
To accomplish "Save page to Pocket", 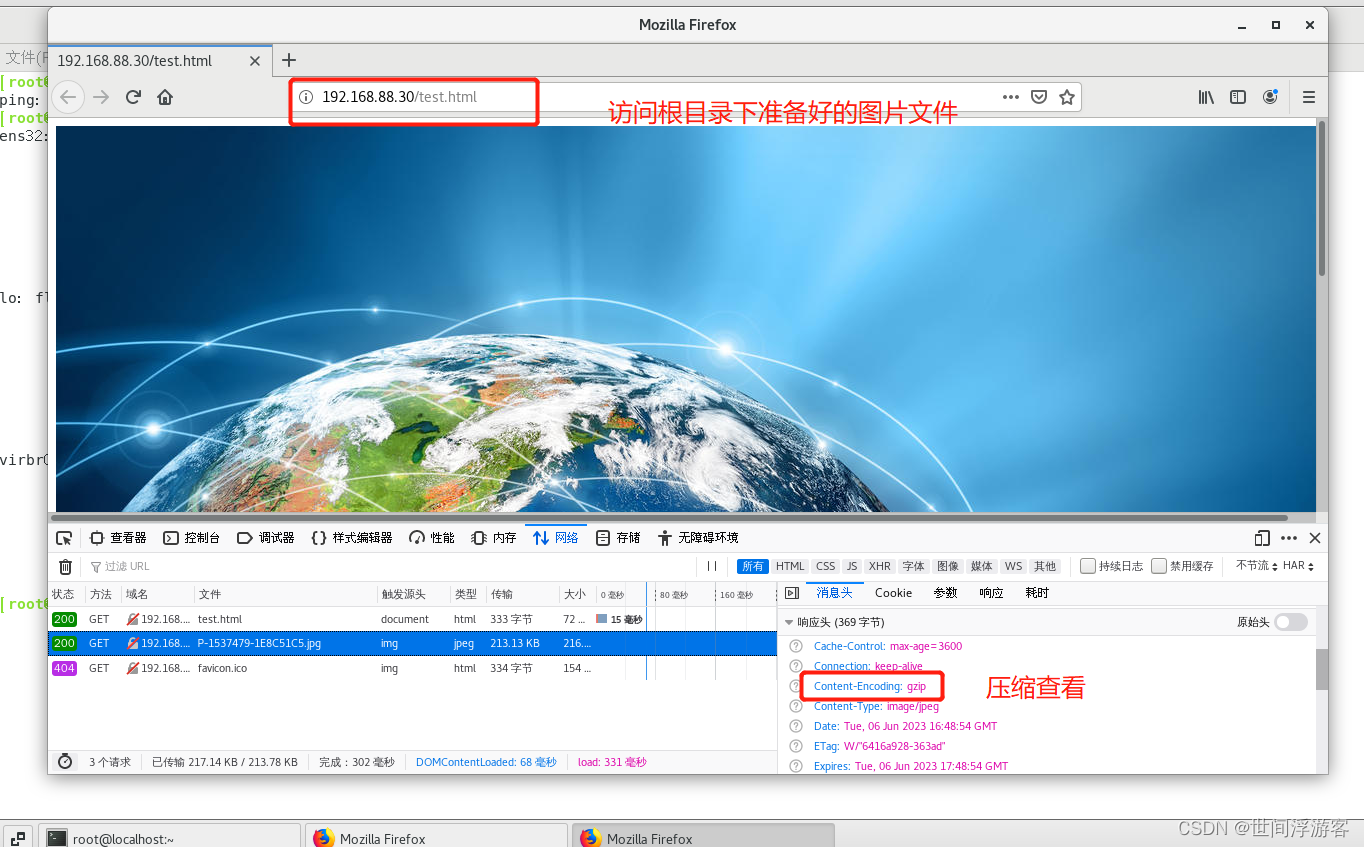I will (x=1039, y=97).
